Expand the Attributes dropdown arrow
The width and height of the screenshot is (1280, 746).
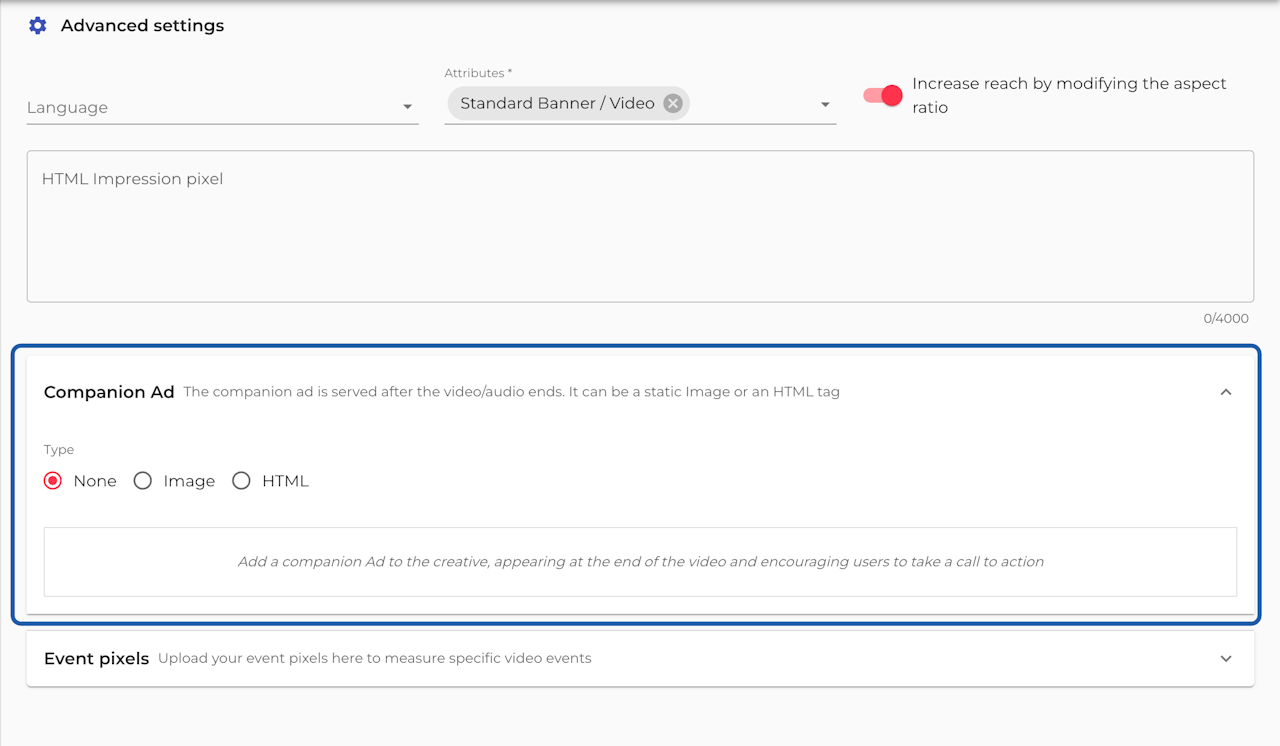point(825,105)
